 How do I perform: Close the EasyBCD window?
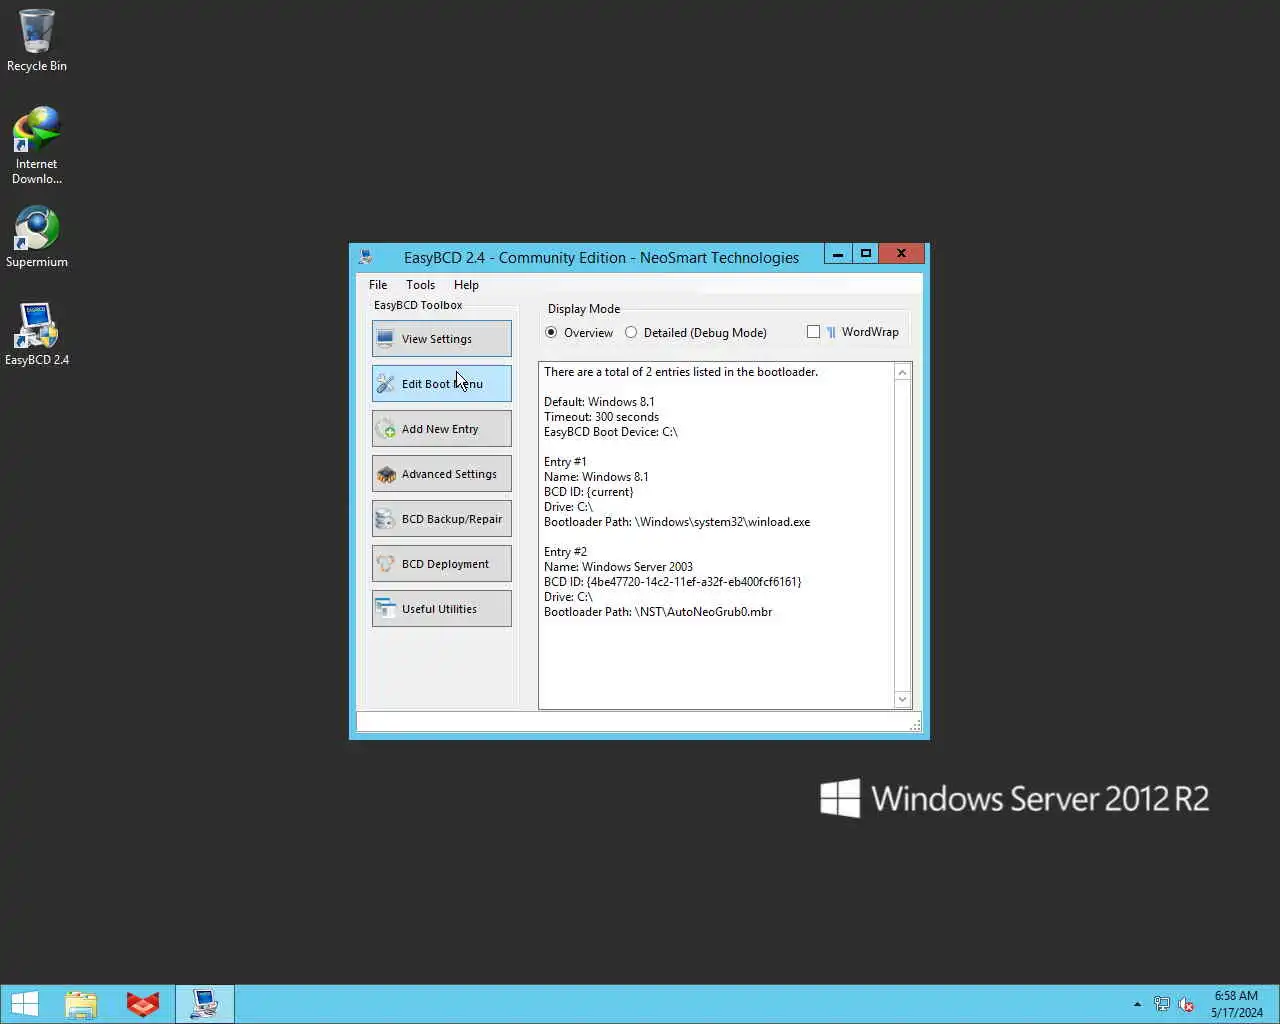point(901,254)
